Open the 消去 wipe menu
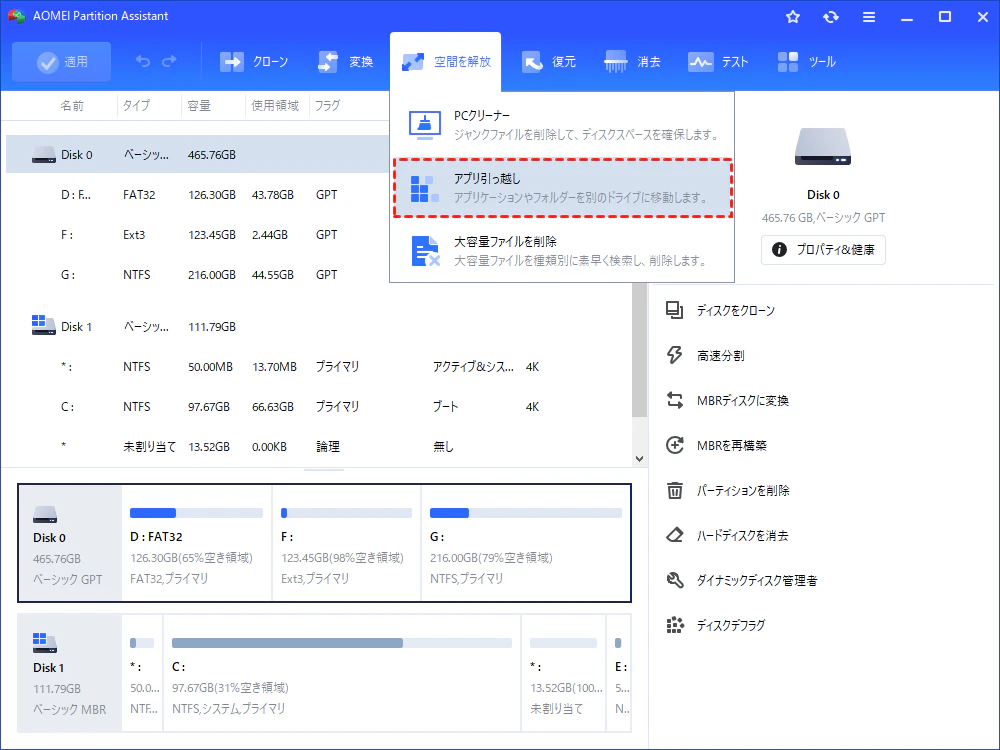The width and height of the screenshot is (1000, 750). (632, 62)
